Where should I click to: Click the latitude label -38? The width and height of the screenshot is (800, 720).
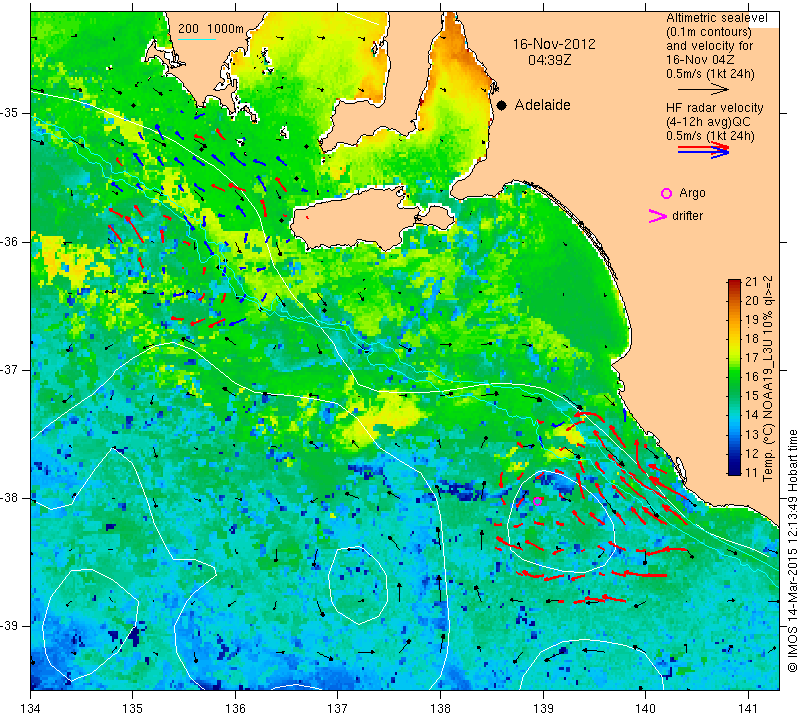(9, 498)
